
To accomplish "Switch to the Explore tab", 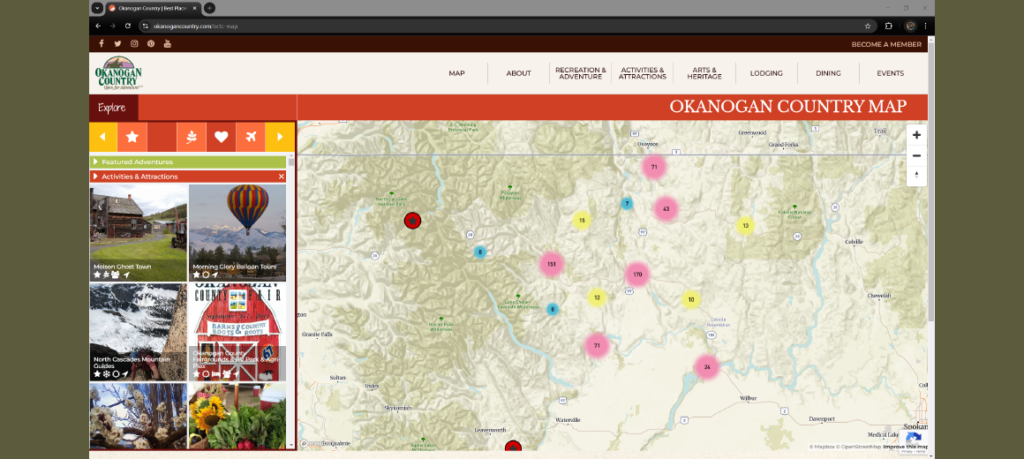I will pyautogui.click(x=111, y=107).
